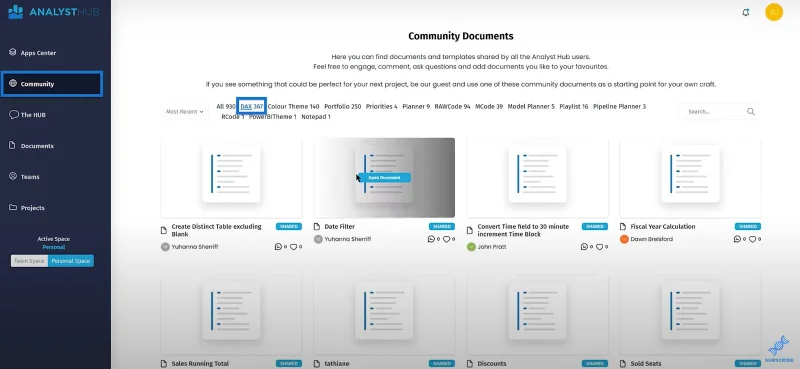Screen dimensions: 800x369
Task: Open Sales Running Total thumbnail
Action: 231,315
